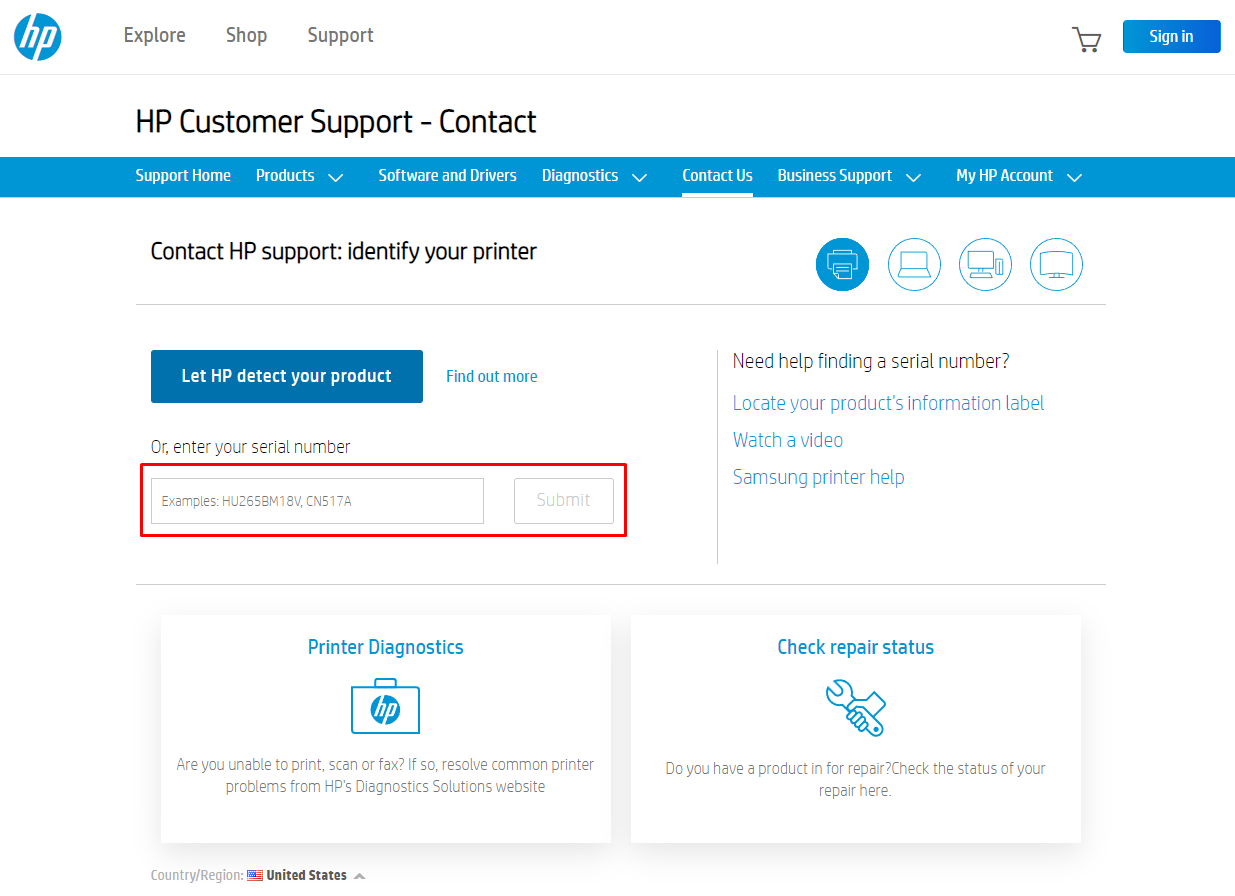Image resolution: width=1235 pixels, height=896 pixels.
Task: Expand the My HP Account chevron
Action: point(1075,177)
